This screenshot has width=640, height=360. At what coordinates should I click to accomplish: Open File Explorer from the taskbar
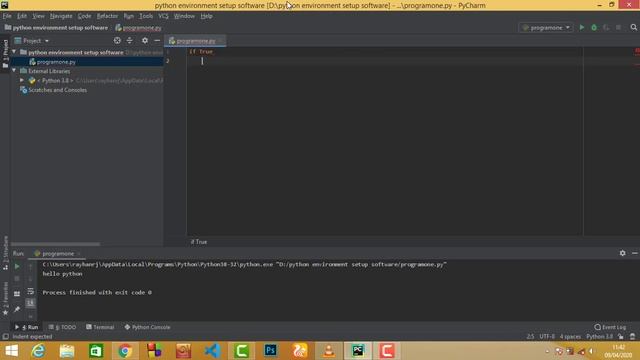[67, 351]
